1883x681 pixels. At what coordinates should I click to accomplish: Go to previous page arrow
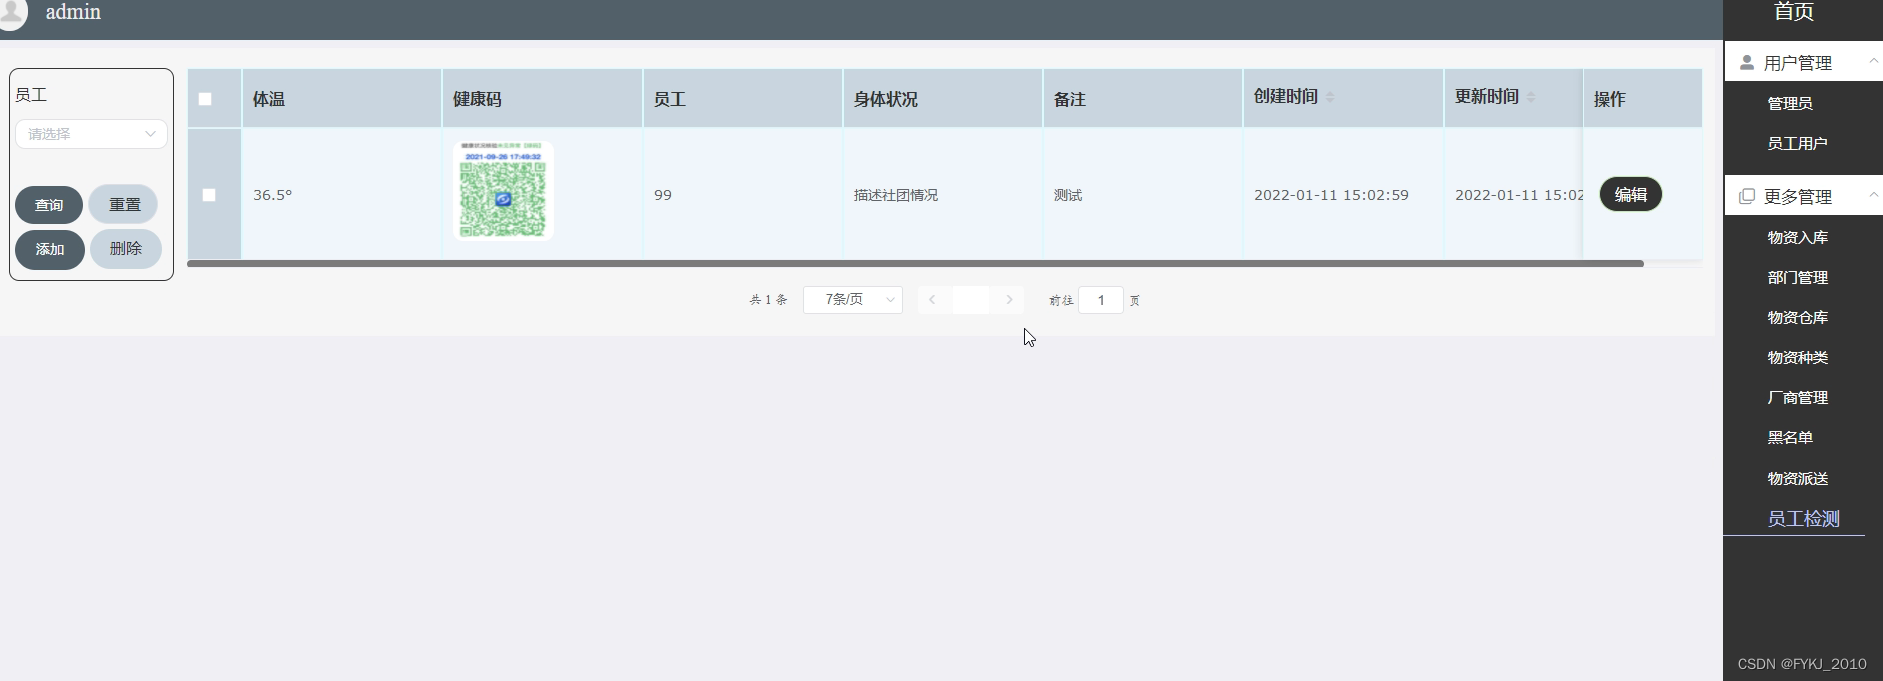[932, 300]
